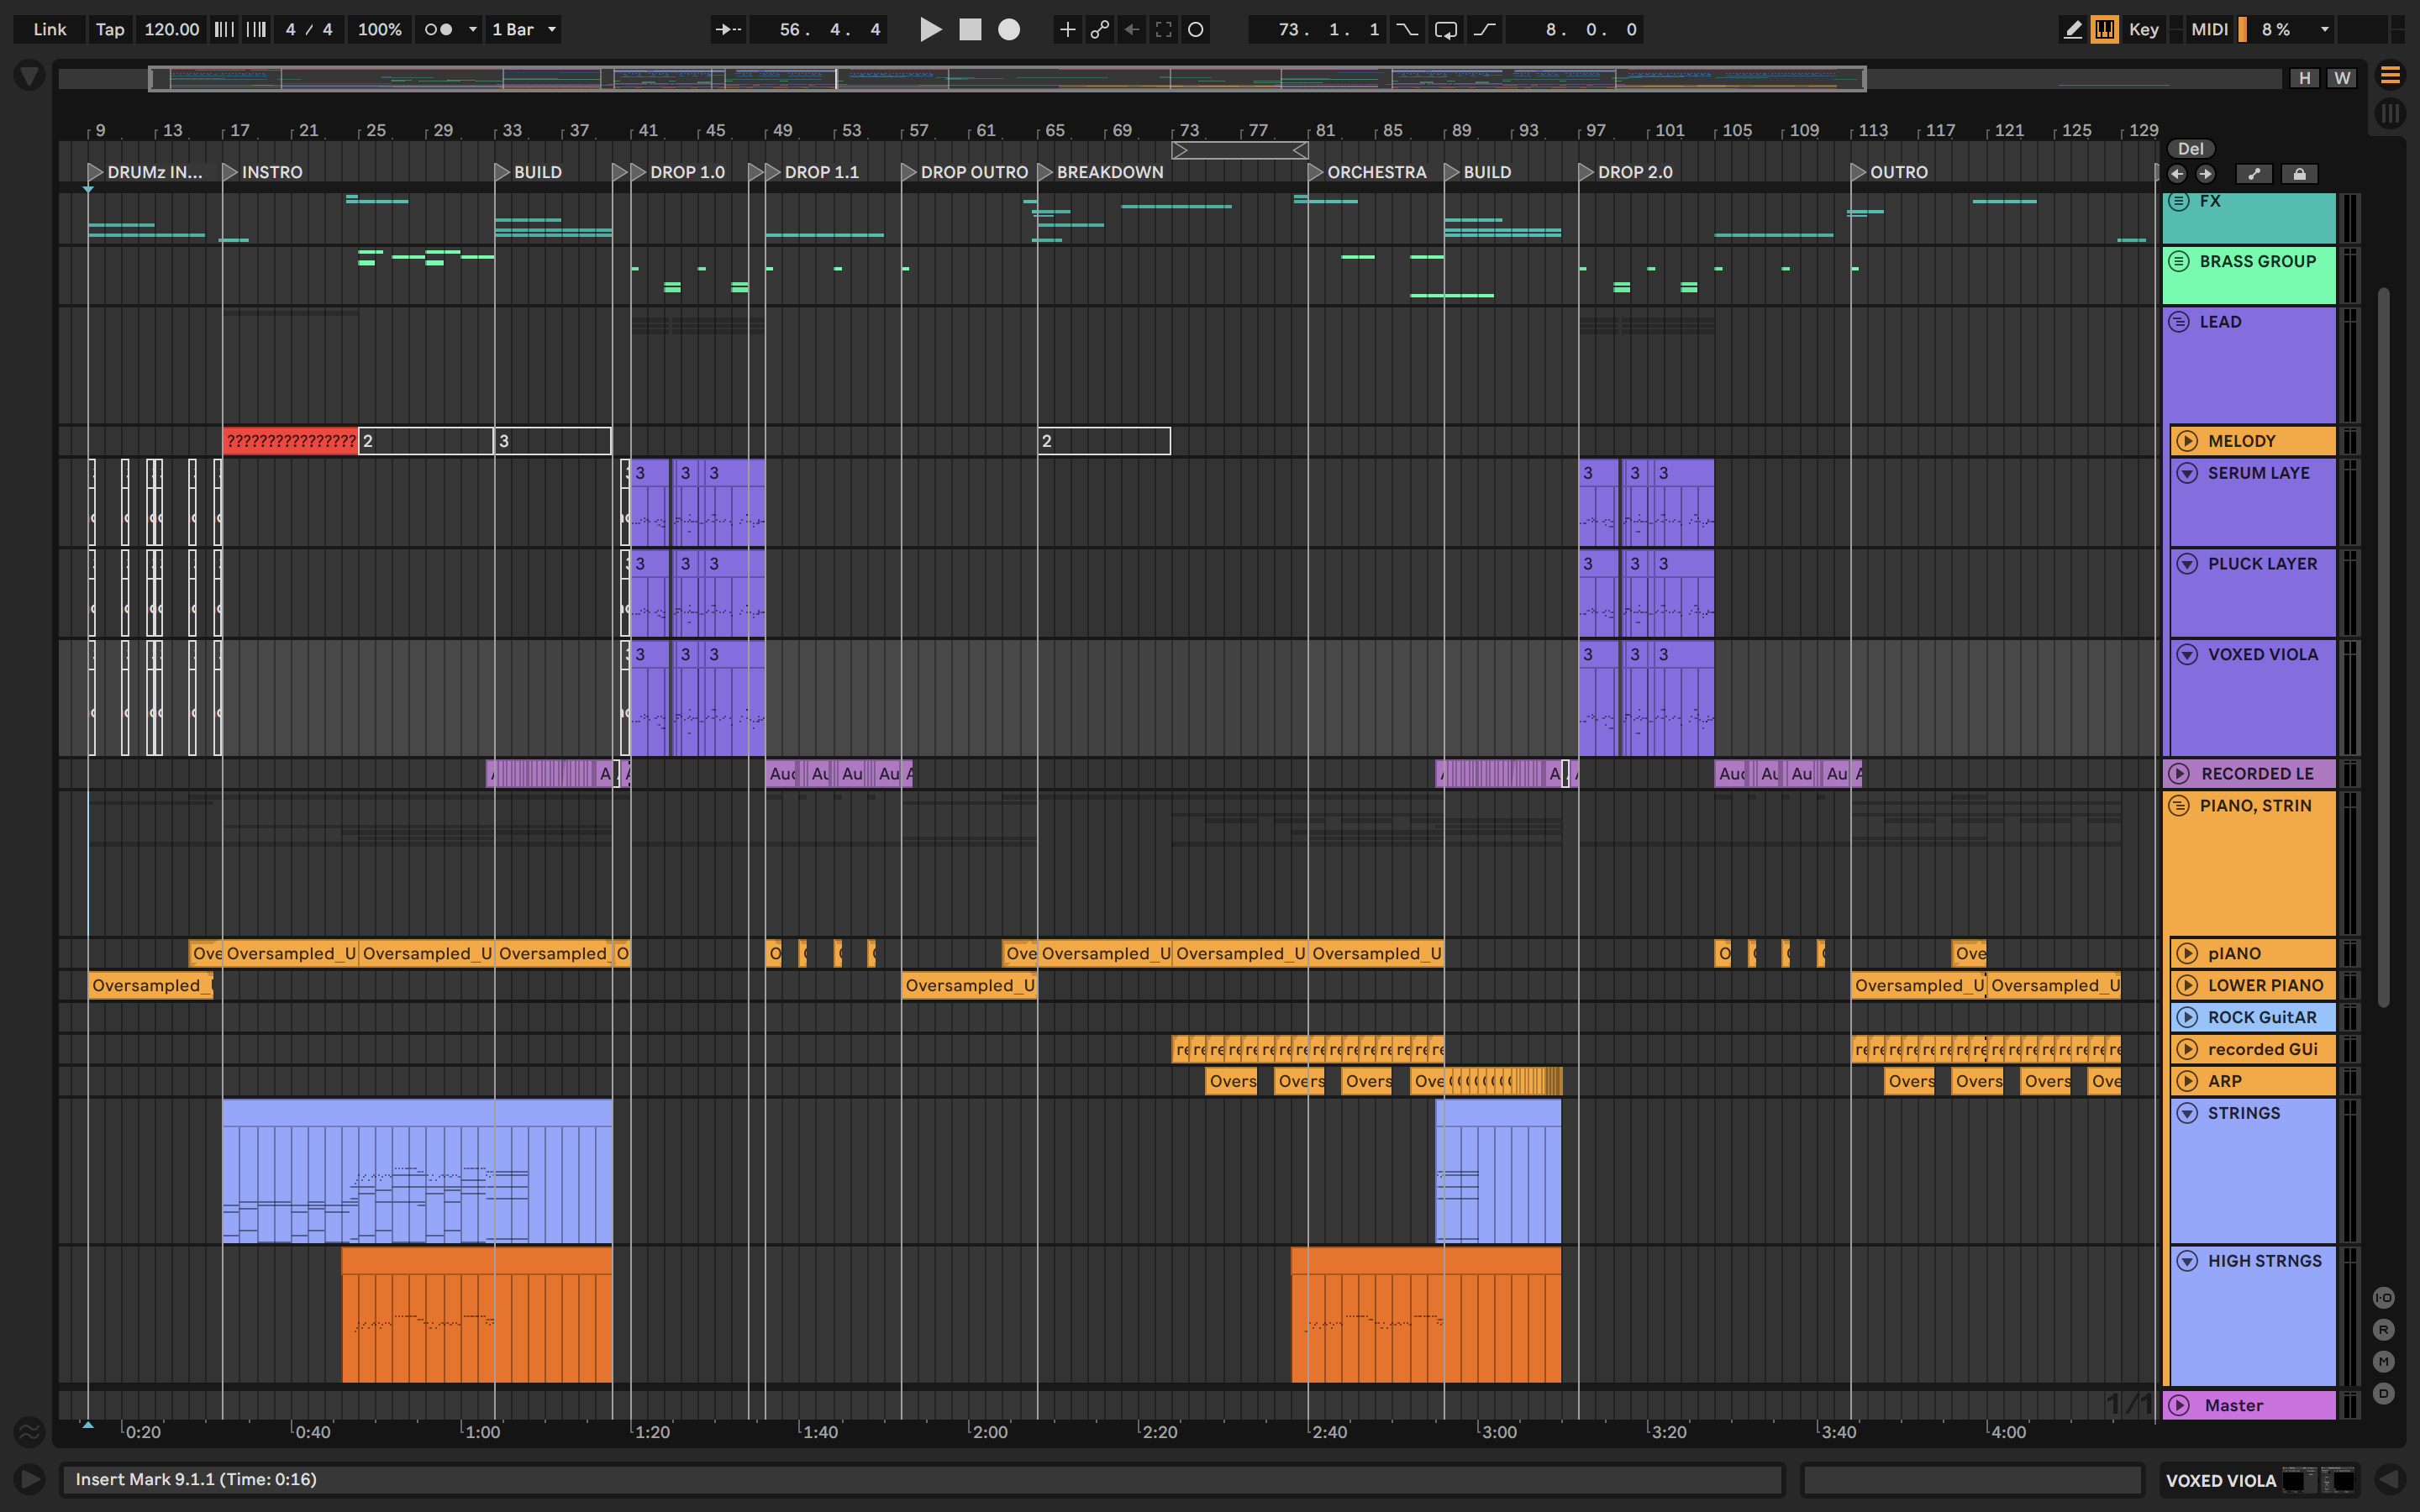Toggle automation arm button in transport
Viewport: 2420px width, 1512px height.
pyautogui.click(x=1099, y=29)
